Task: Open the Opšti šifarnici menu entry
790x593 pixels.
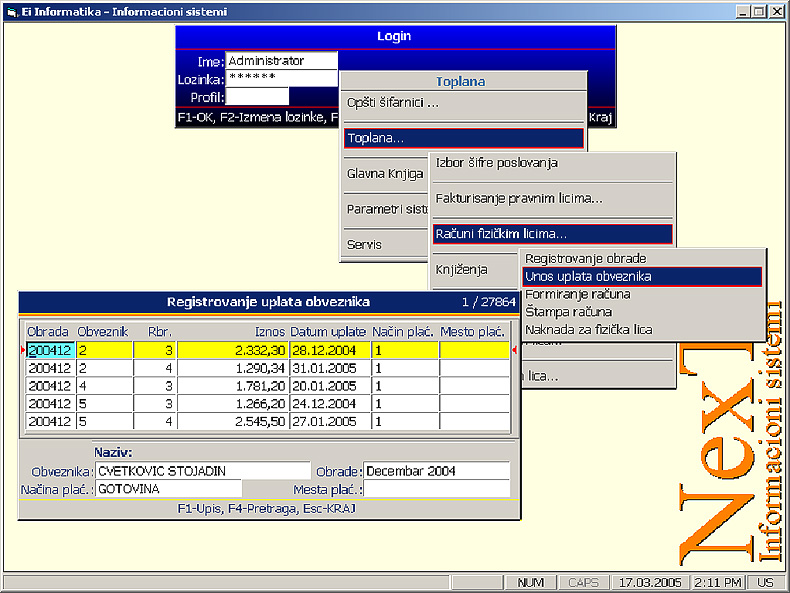Action: click(392, 102)
